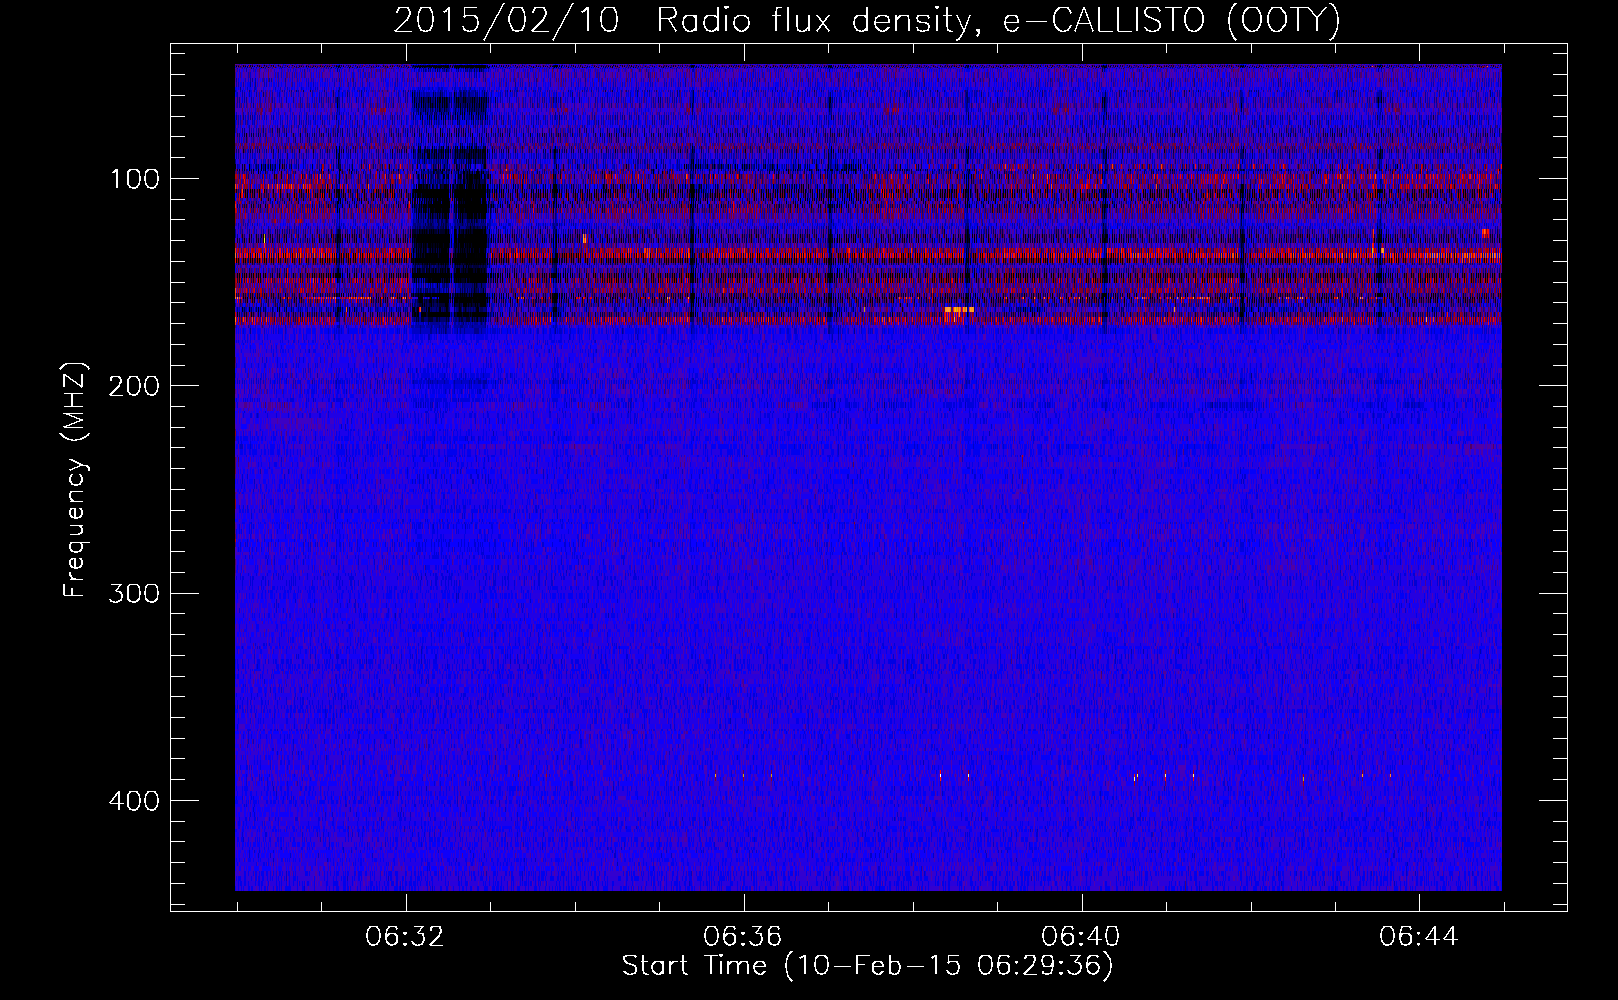Click the "Frequency (MHZ)" axis label
This screenshot has height=1000, width=1618.
point(75,480)
